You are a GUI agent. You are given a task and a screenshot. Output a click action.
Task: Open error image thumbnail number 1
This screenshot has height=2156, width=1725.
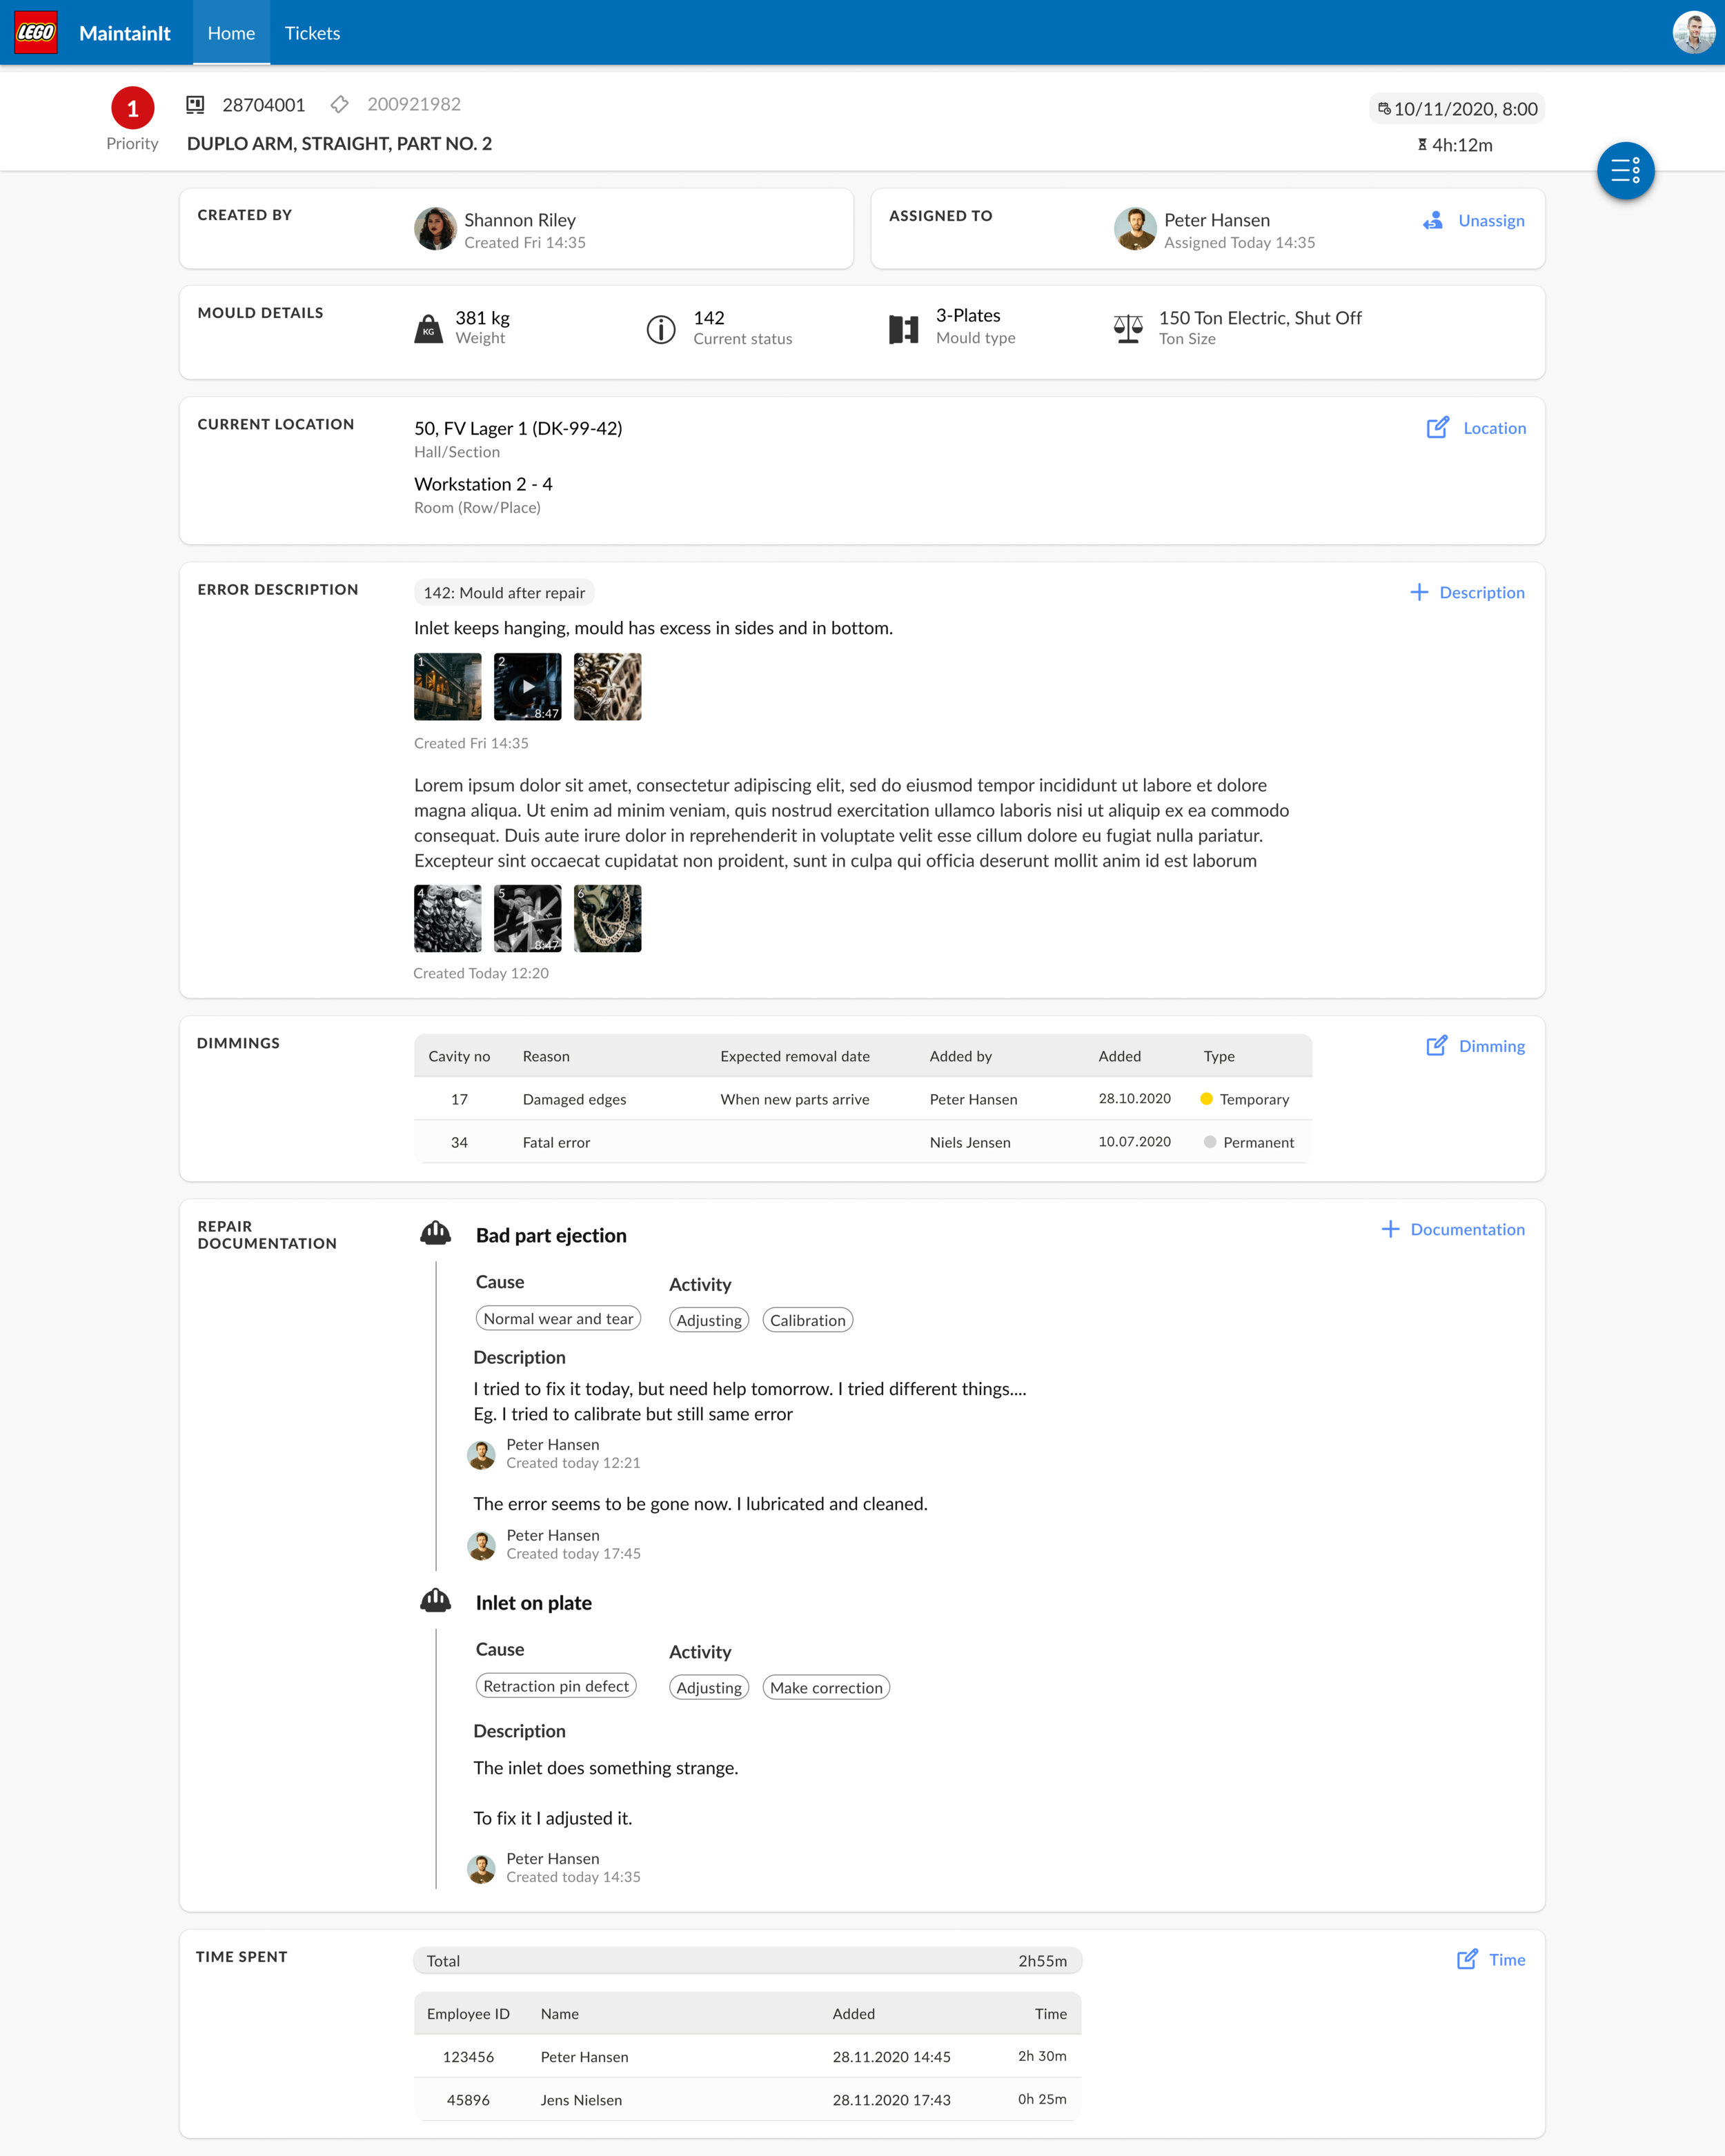(x=447, y=687)
